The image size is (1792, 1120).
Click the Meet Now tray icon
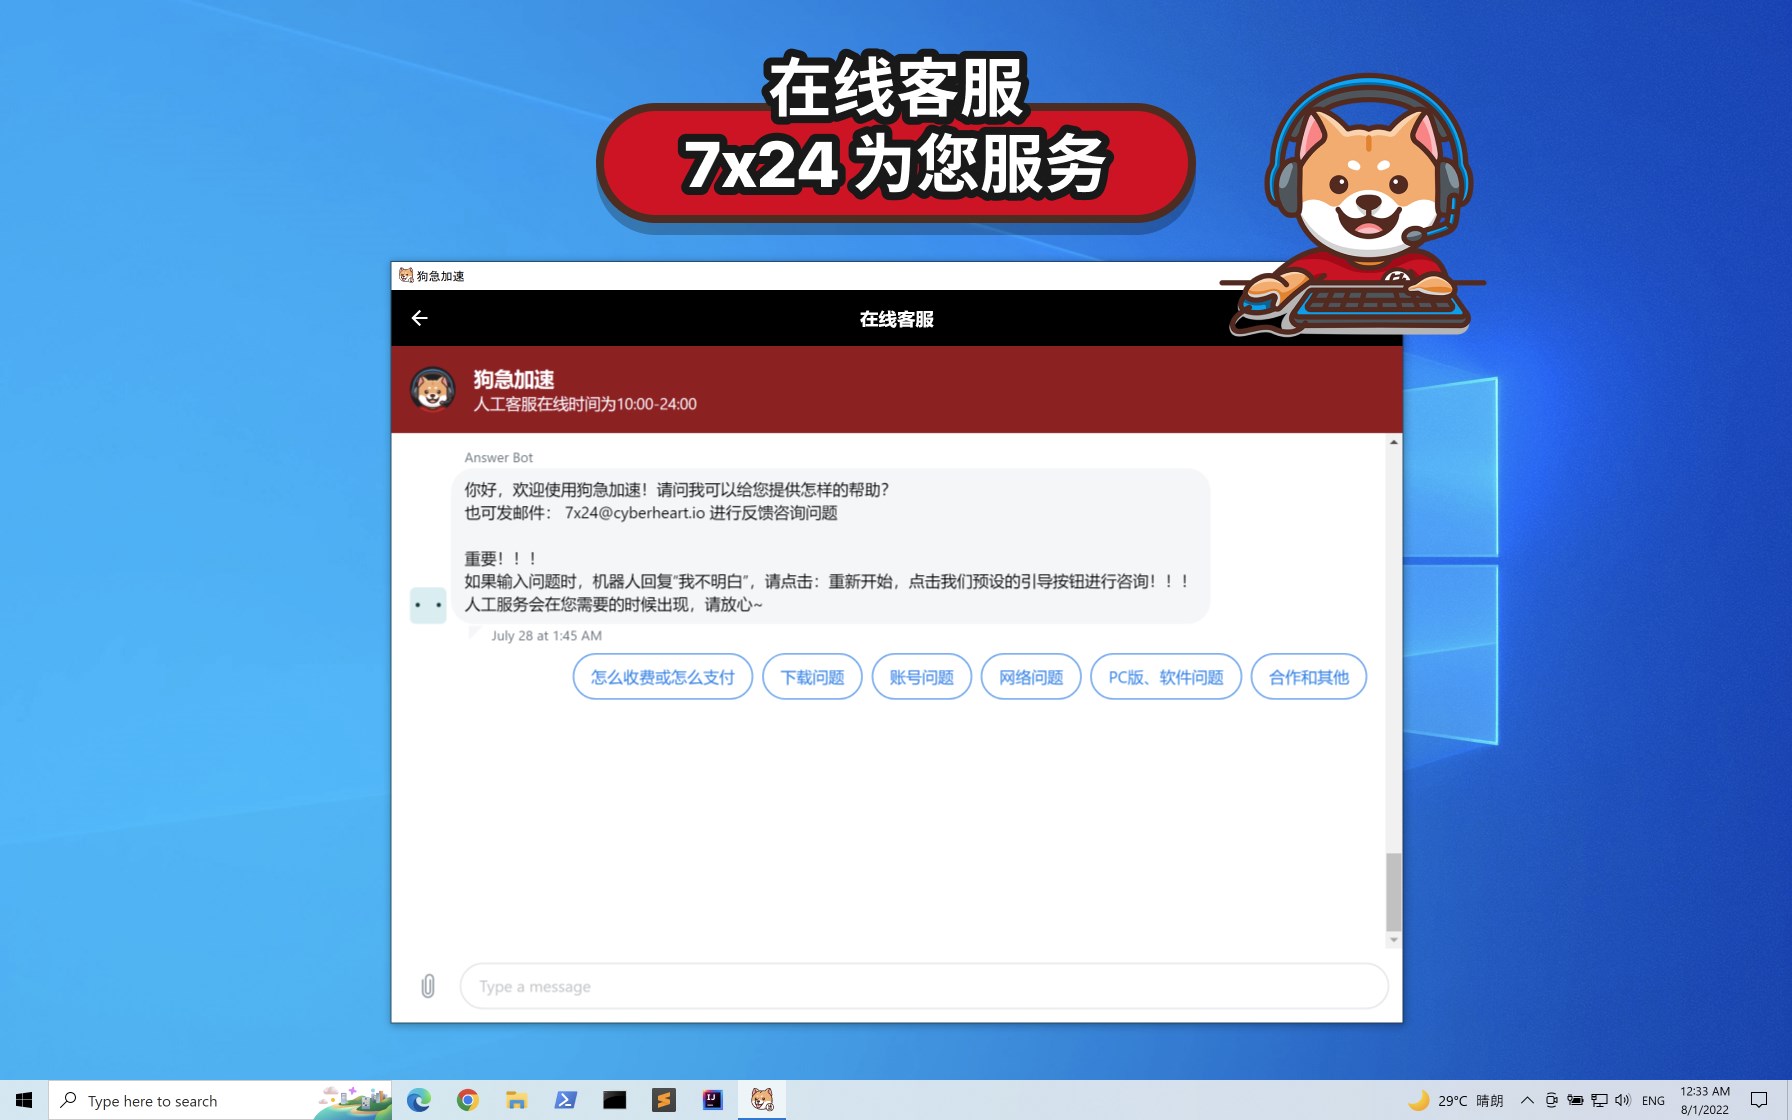pos(1551,1100)
